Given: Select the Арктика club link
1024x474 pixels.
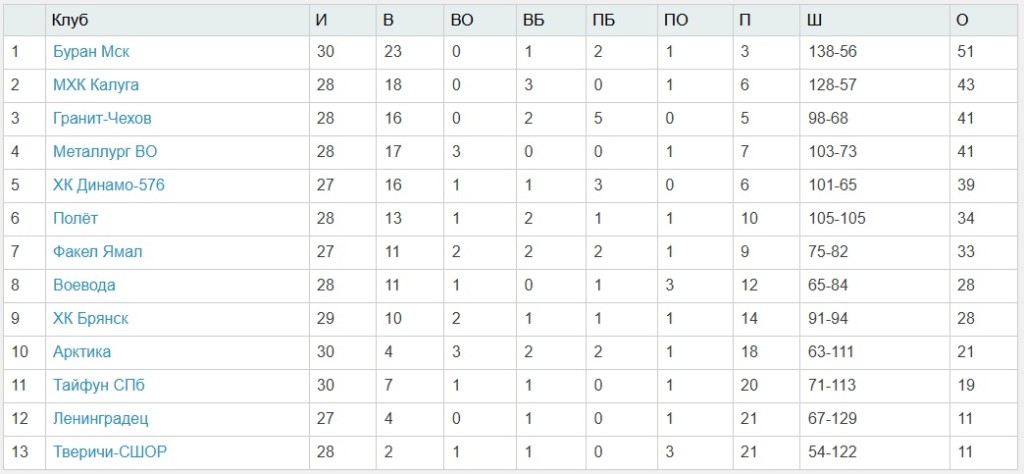Looking at the screenshot, I should [82, 352].
